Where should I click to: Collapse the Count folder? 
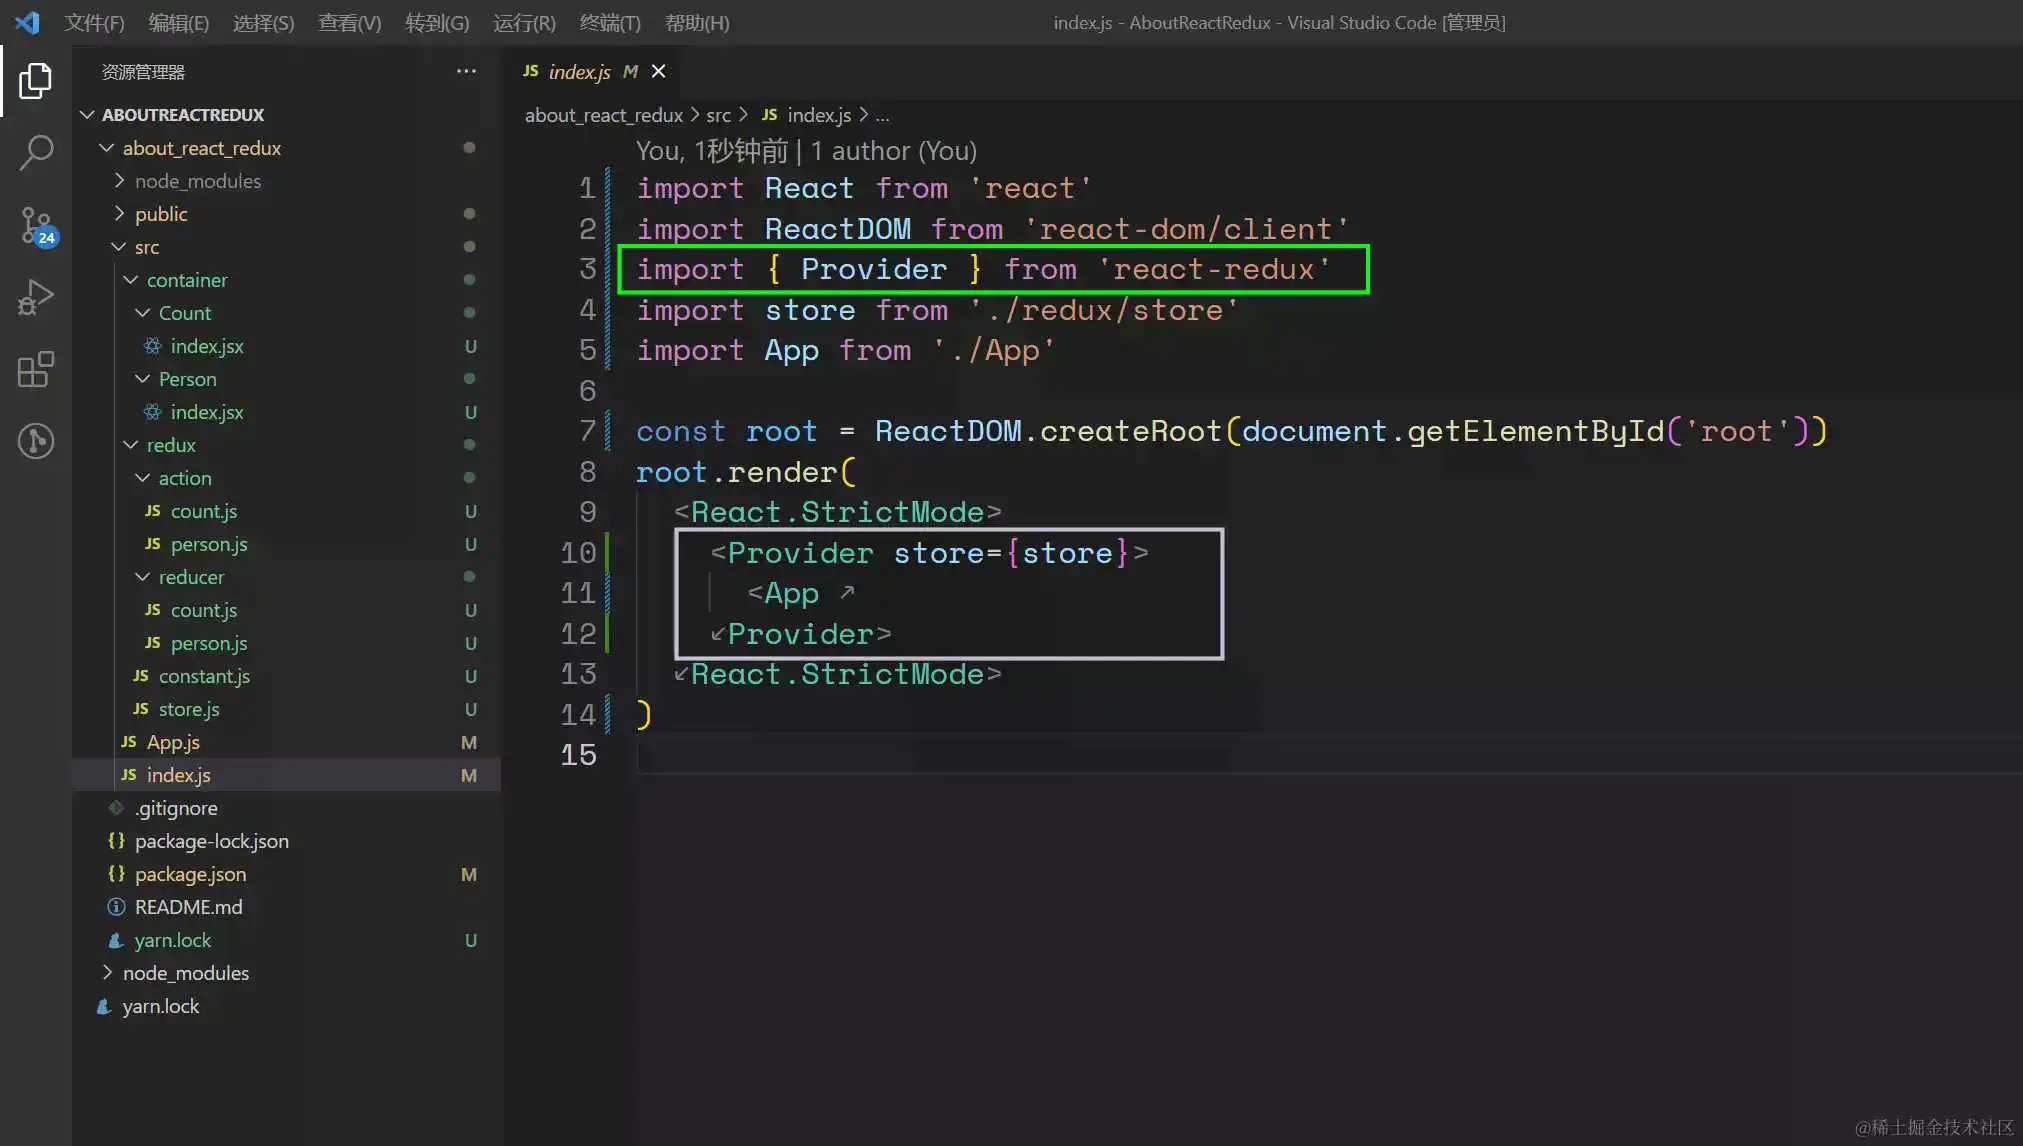(x=143, y=313)
